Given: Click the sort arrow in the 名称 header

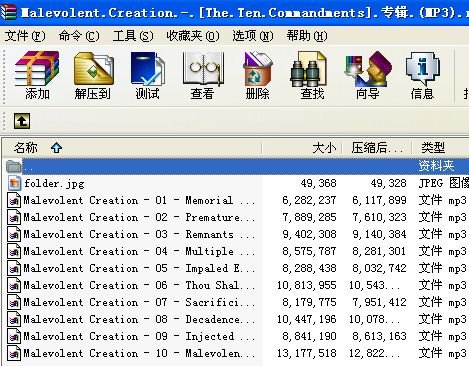Looking at the screenshot, I should click(56, 147).
